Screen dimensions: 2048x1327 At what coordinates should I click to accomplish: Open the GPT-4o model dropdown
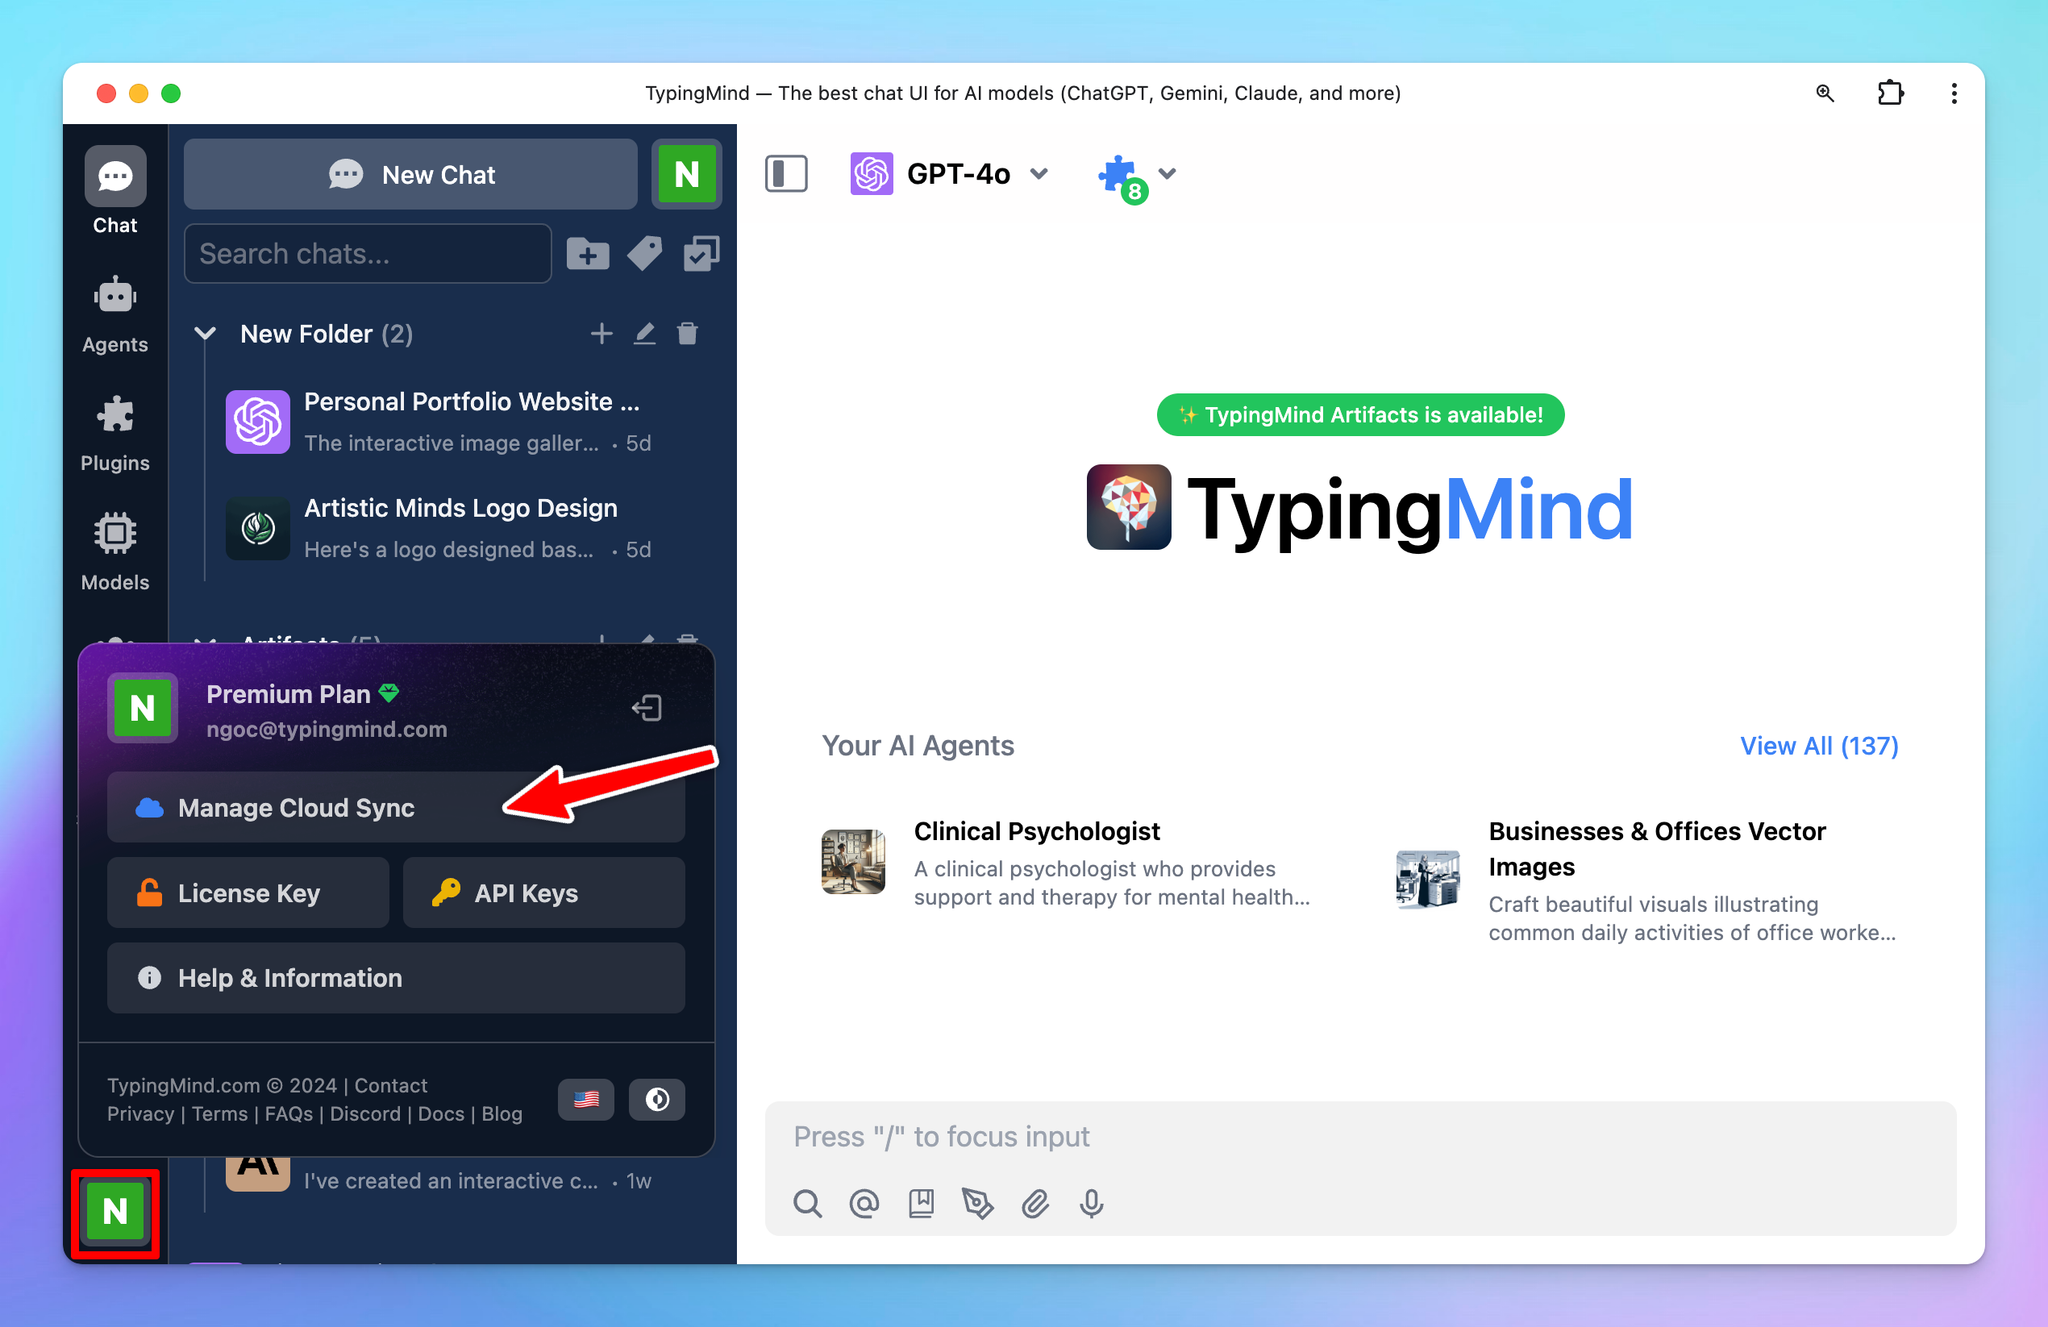pos(950,174)
